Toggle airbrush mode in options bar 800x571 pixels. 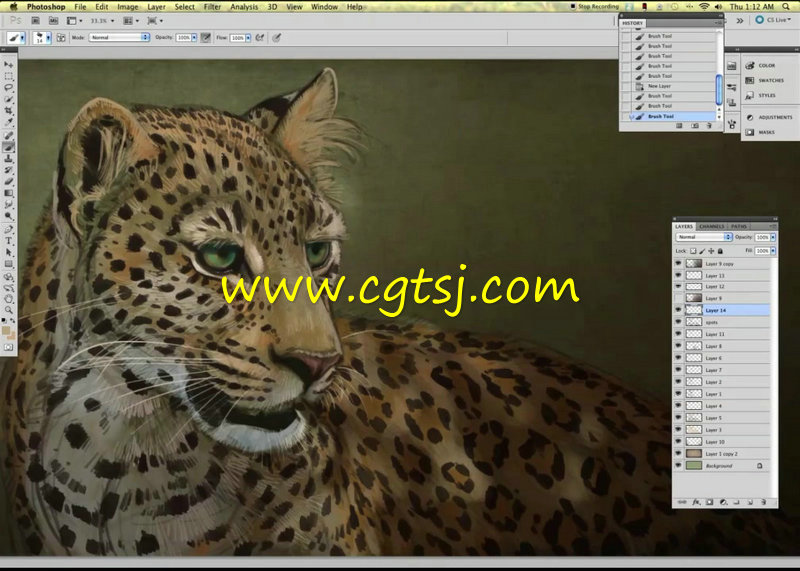click(x=260, y=38)
